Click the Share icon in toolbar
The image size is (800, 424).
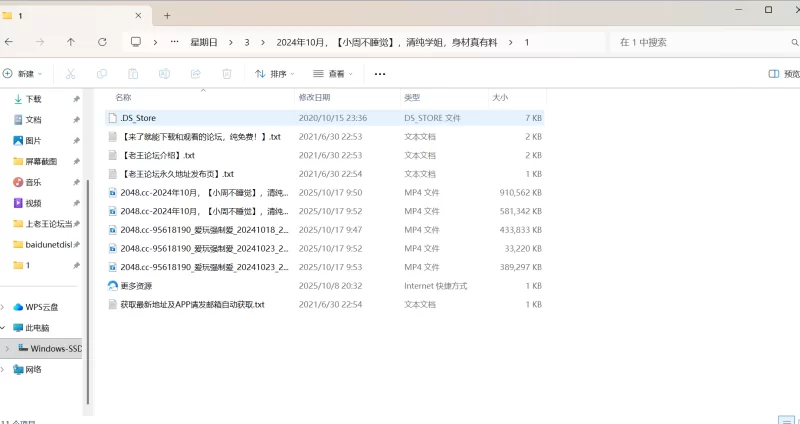pyautogui.click(x=195, y=74)
